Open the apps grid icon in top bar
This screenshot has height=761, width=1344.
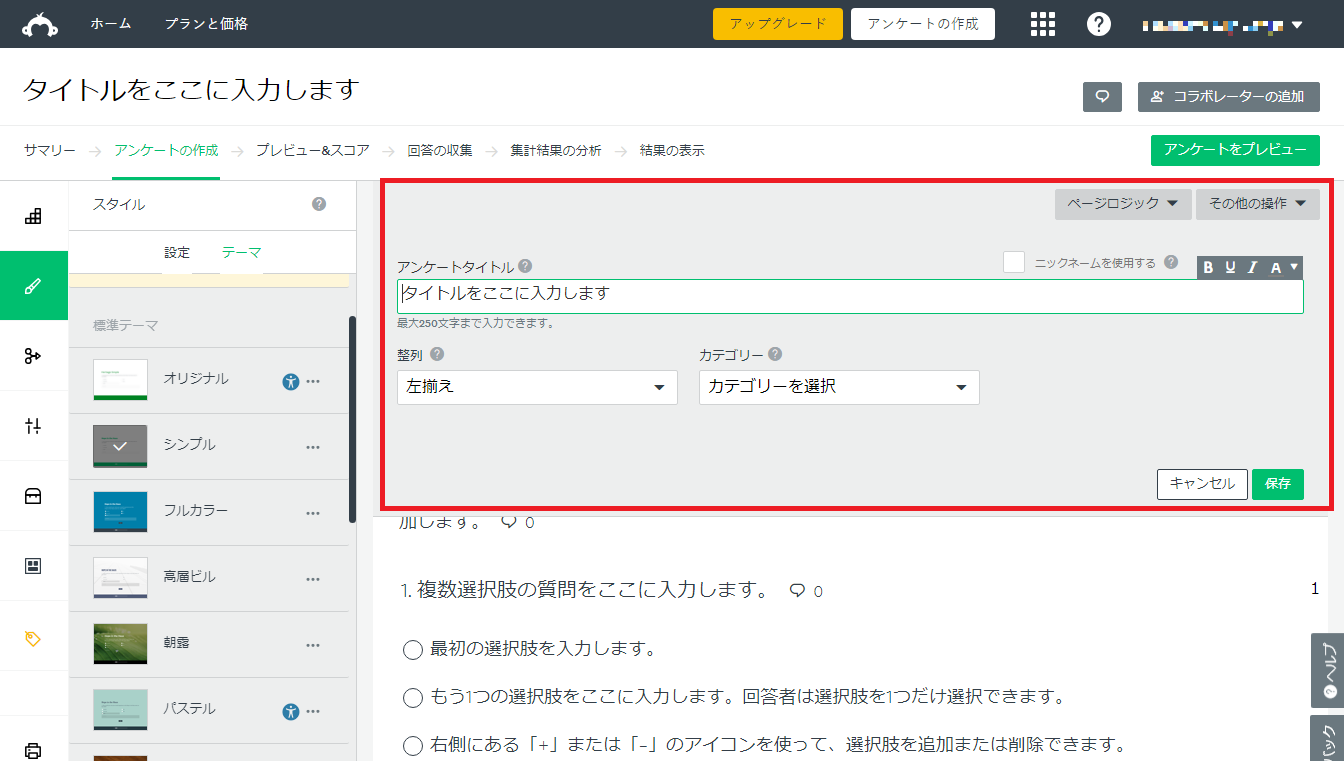pos(1043,24)
